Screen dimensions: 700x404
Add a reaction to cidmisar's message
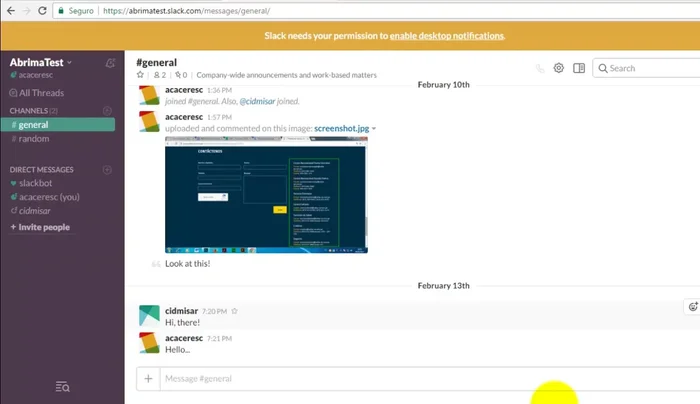tap(691, 307)
